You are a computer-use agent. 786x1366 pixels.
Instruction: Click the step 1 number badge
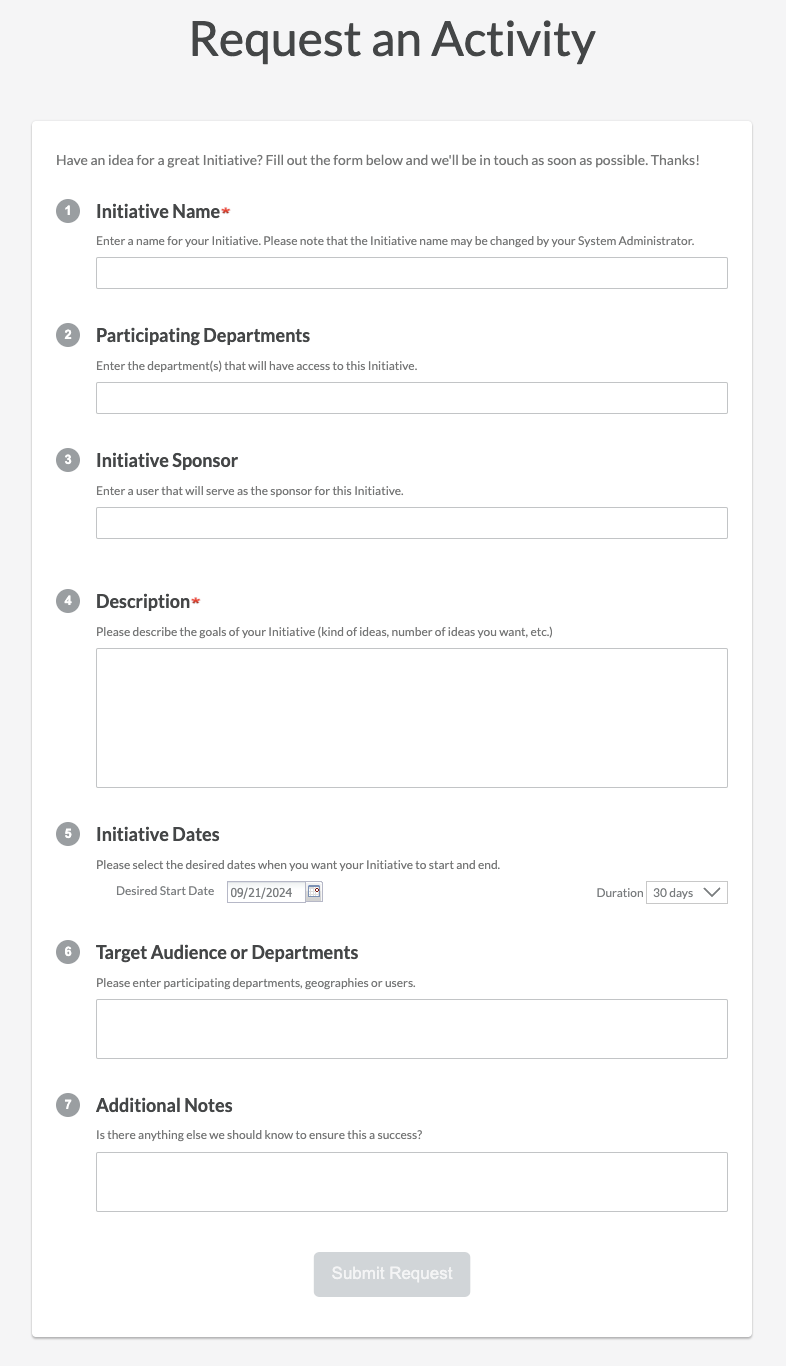pyautogui.click(x=68, y=211)
